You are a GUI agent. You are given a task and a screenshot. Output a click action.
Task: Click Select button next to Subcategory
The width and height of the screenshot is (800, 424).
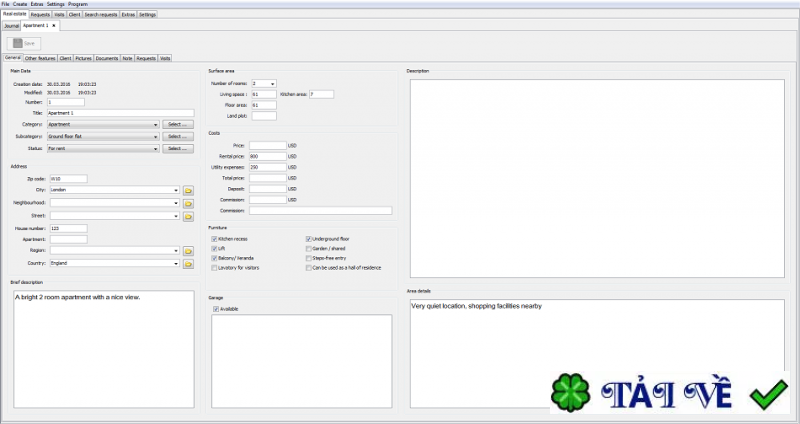(178, 137)
